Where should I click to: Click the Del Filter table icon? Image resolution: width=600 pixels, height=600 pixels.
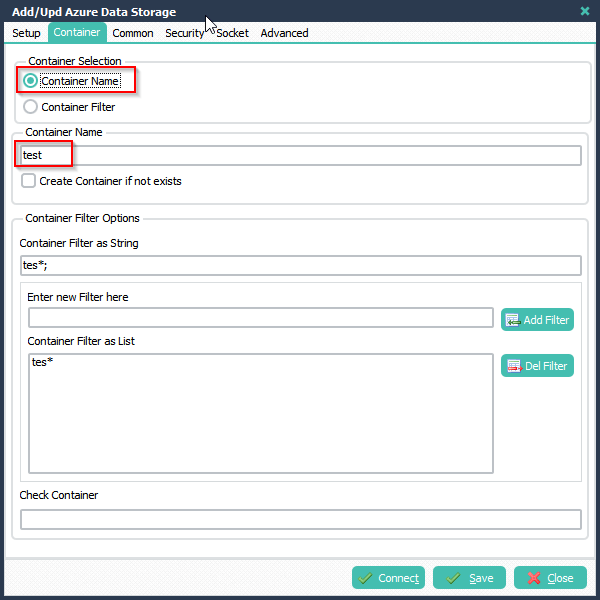[514, 366]
